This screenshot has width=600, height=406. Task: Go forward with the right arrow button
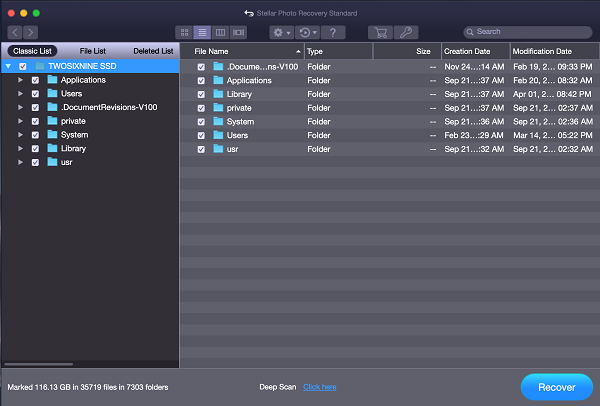click(30, 32)
